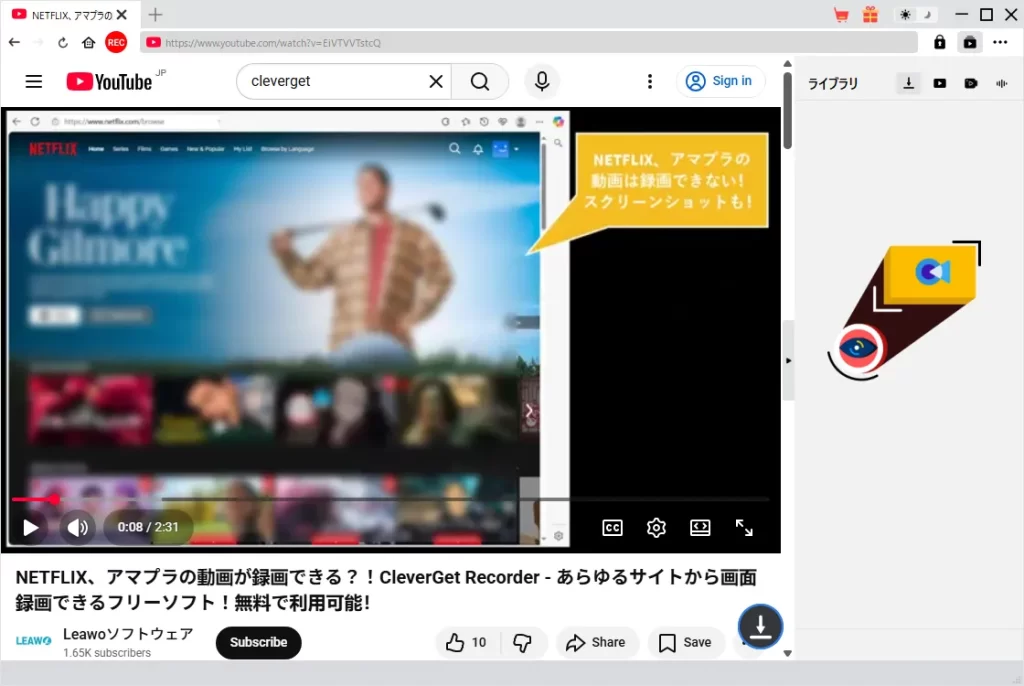Click the floating blue download button
1024x686 pixels.
(760, 627)
